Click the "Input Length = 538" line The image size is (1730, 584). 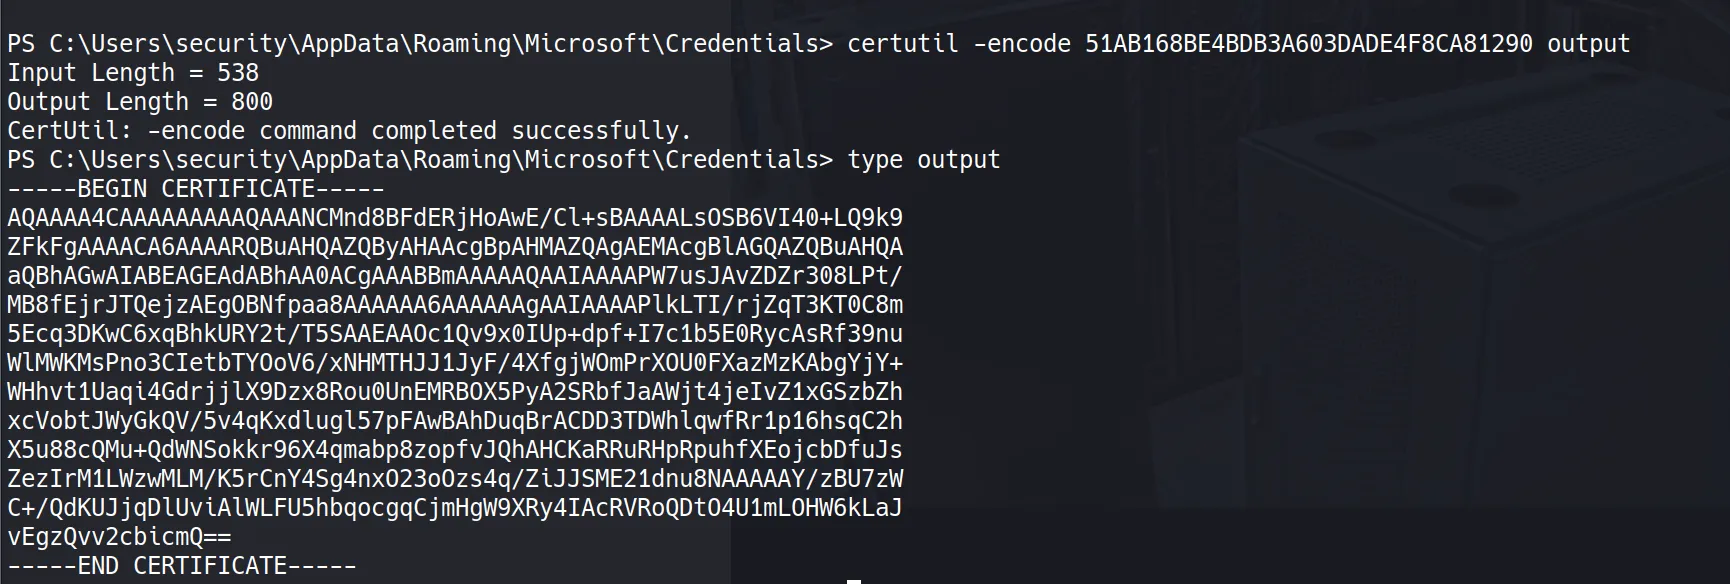click(133, 73)
